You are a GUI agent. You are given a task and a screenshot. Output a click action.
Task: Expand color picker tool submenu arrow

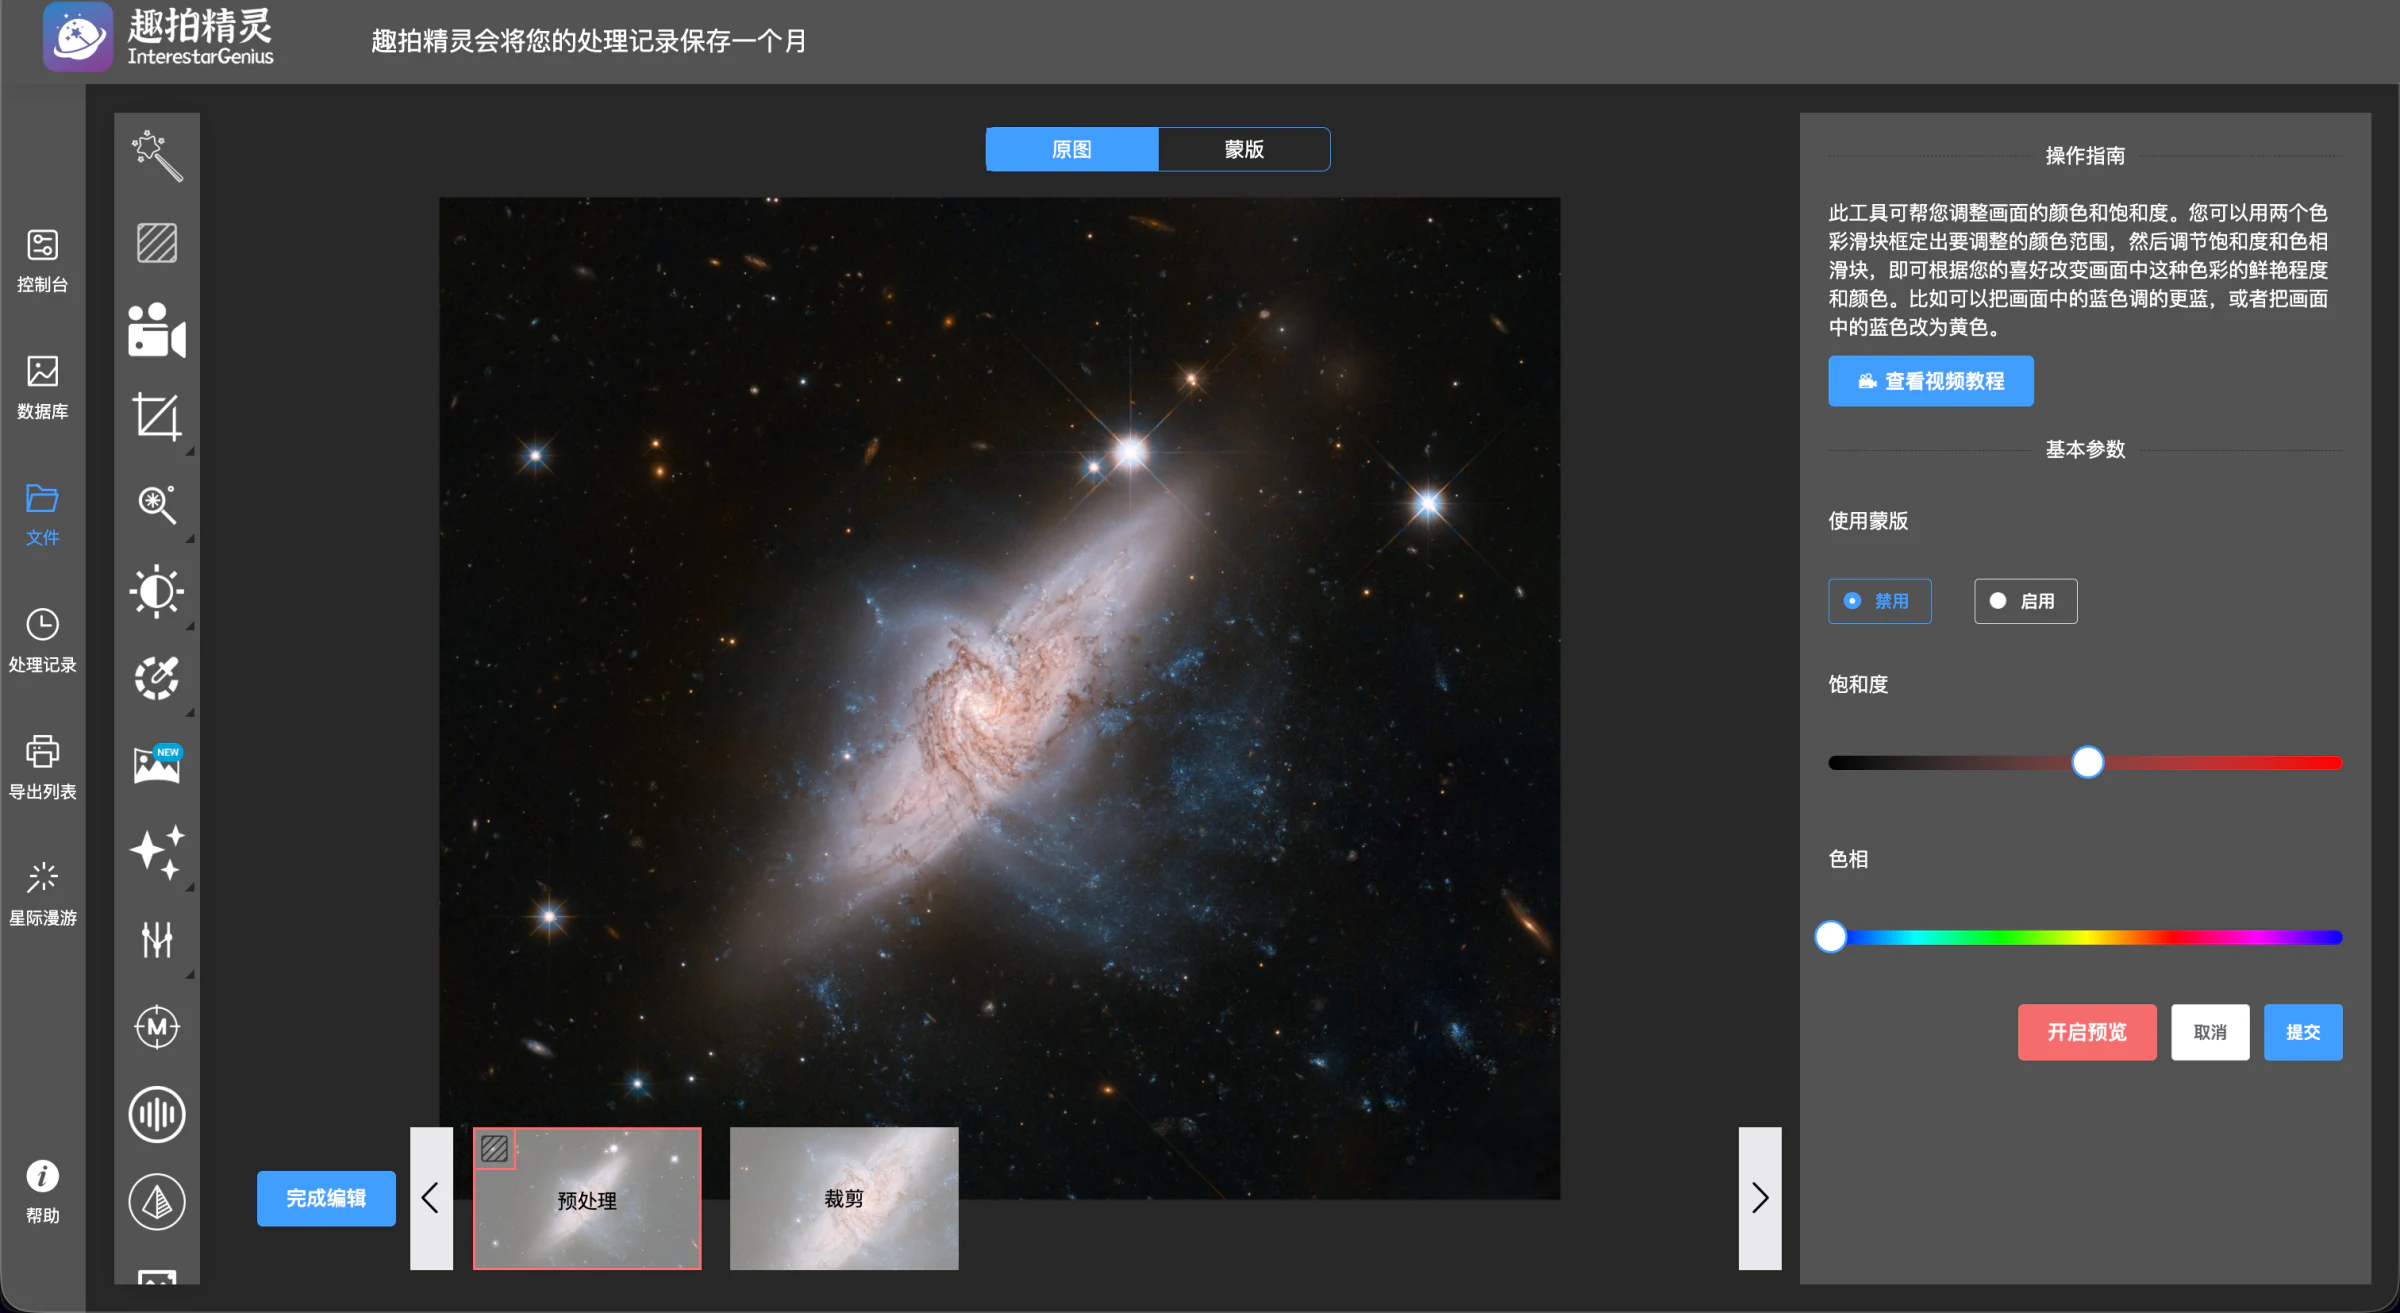coord(190,712)
